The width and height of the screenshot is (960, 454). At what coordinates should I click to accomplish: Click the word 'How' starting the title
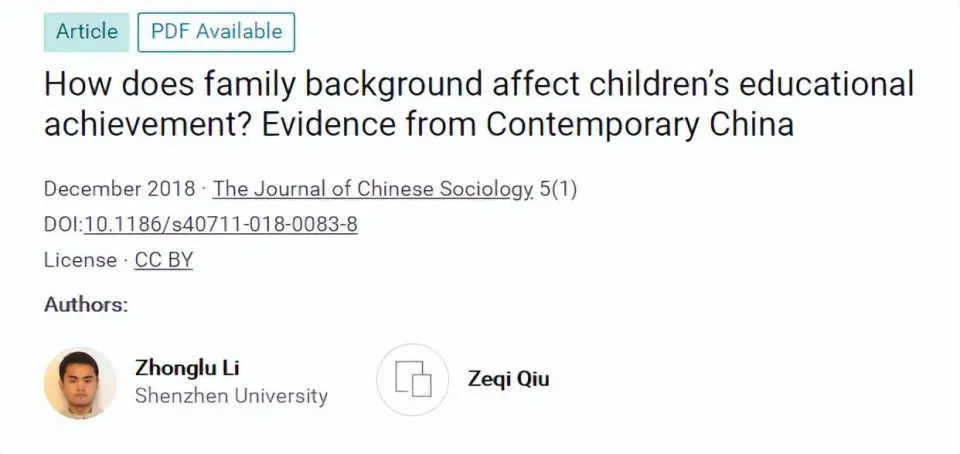click(x=78, y=84)
